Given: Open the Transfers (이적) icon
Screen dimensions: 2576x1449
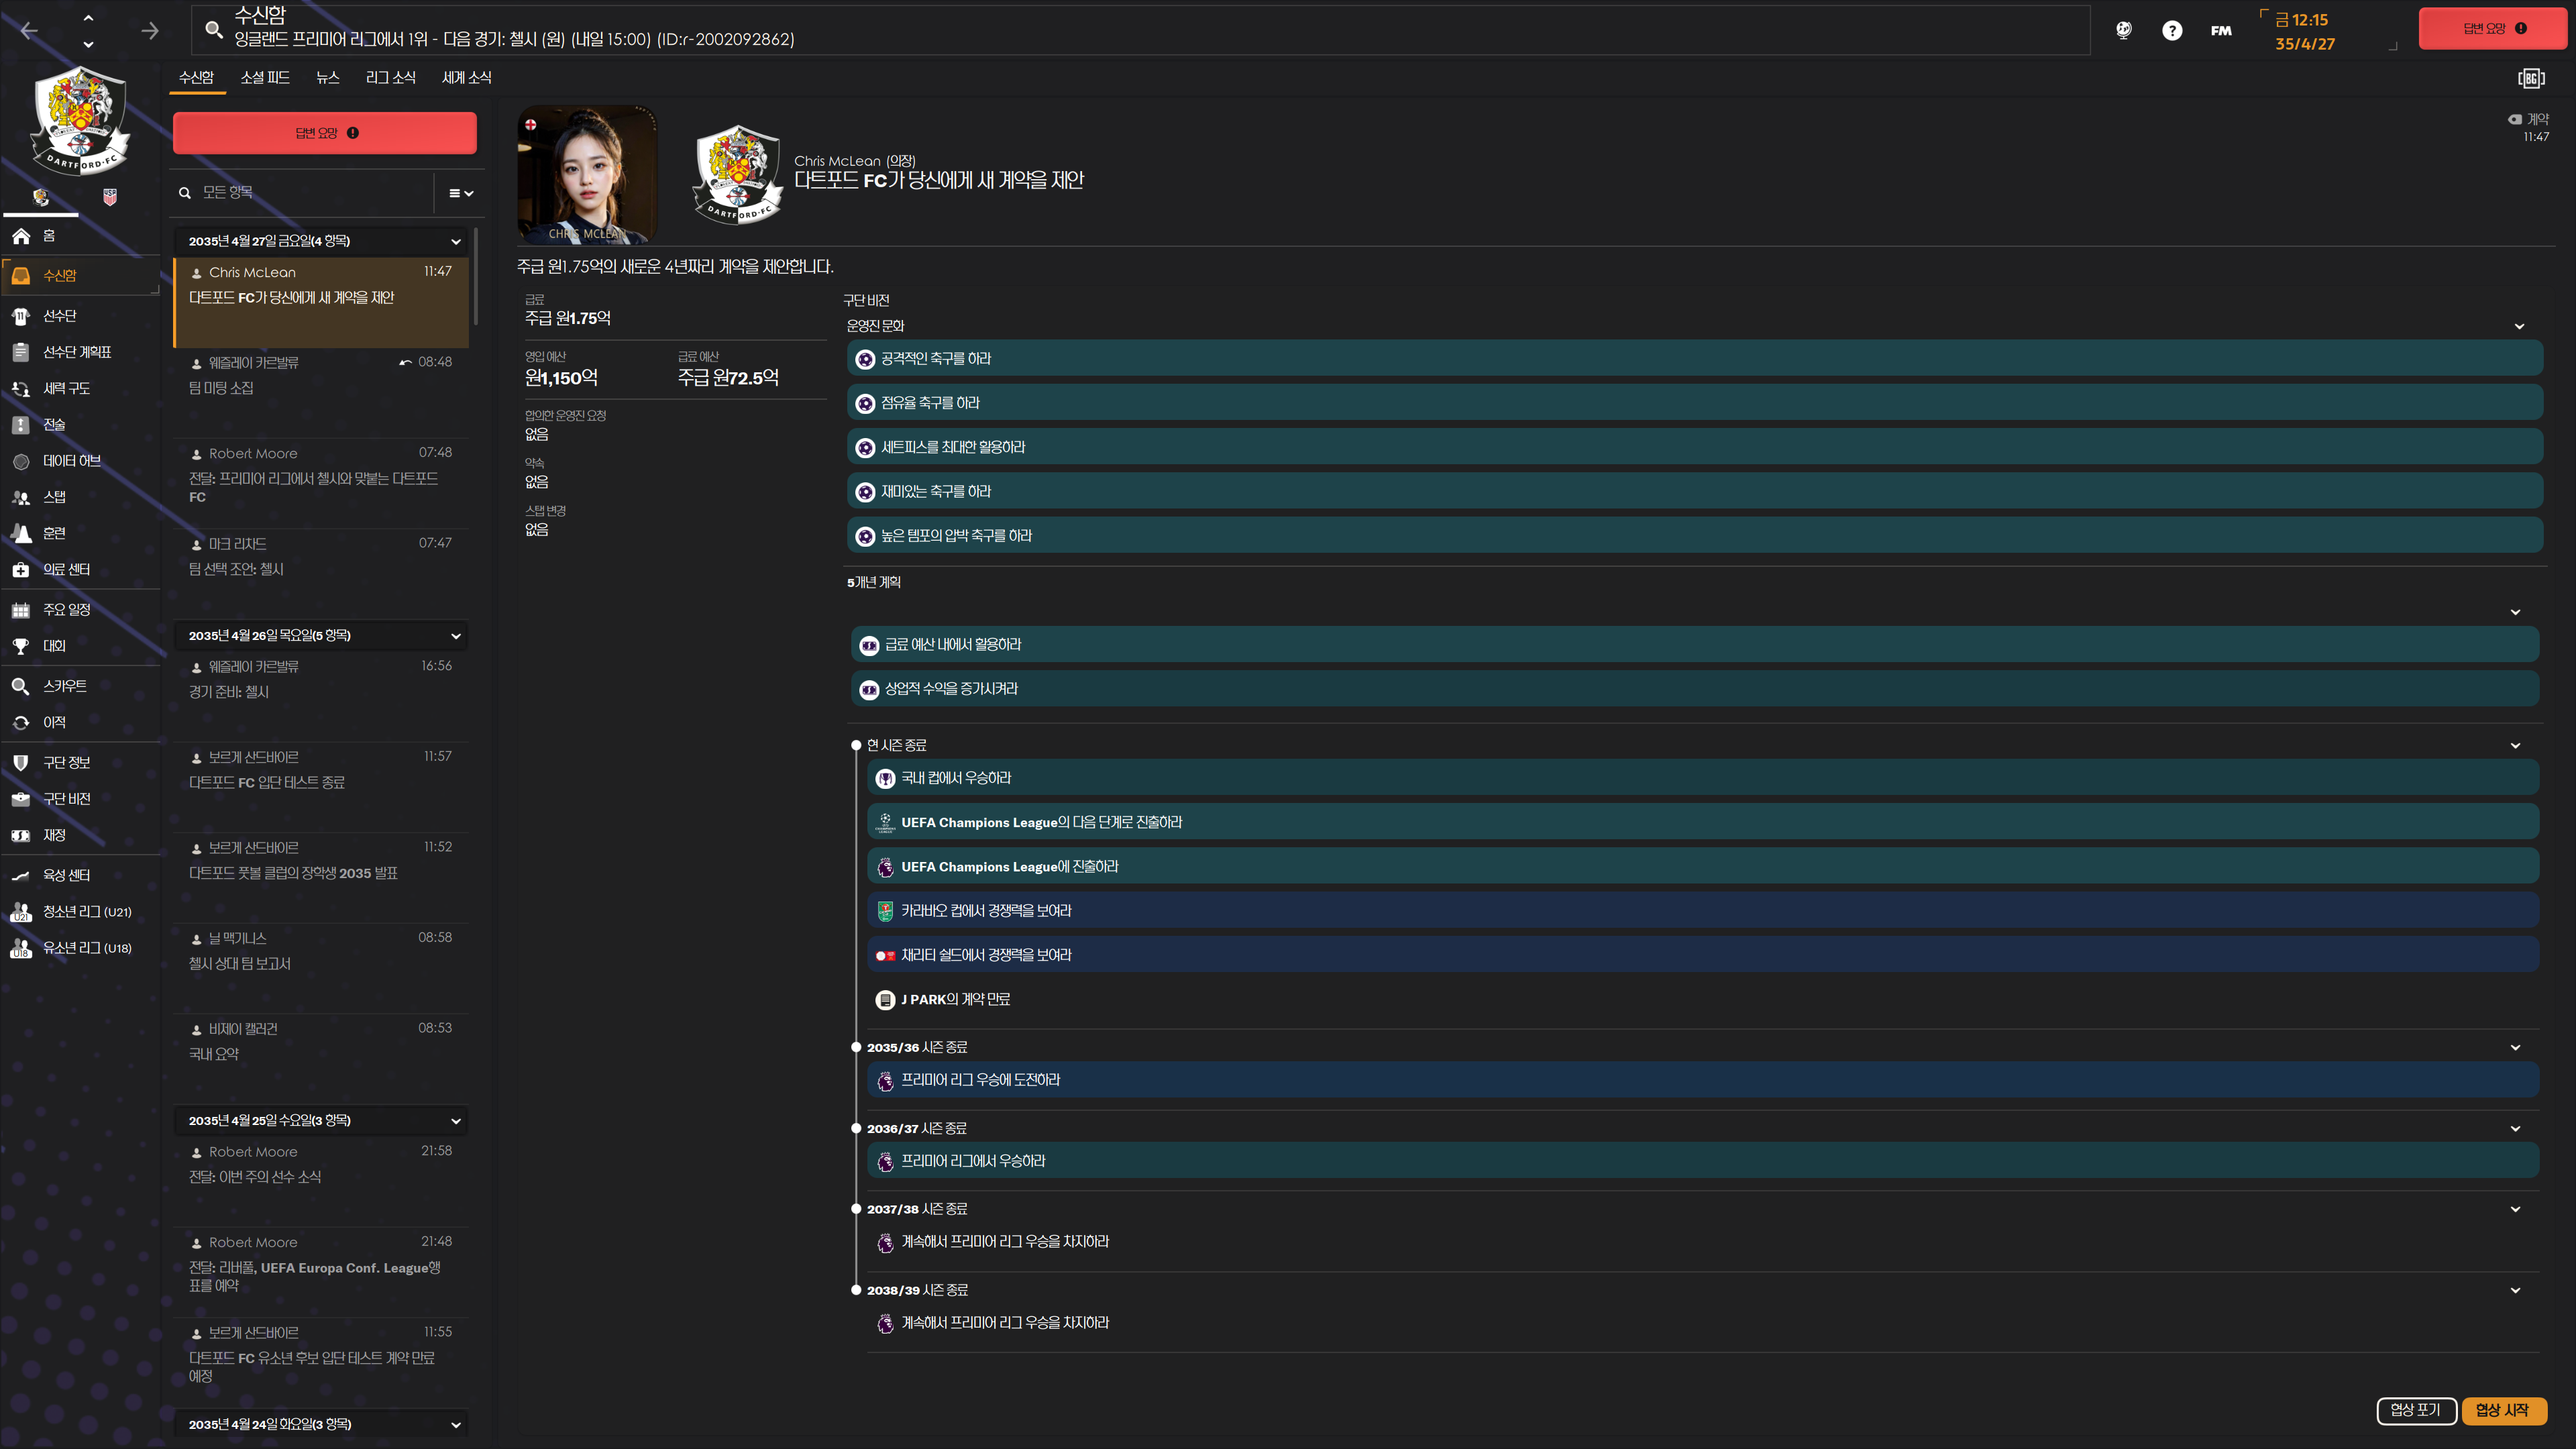Looking at the screenshot, I should click(21, 722).
